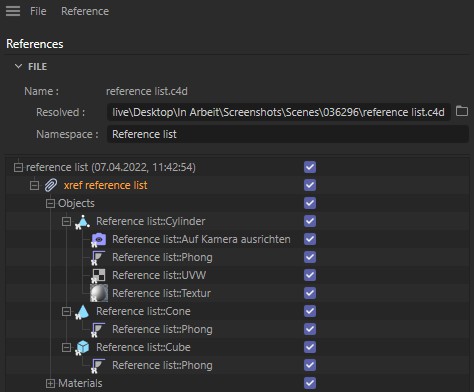Open the hamburger menu icon
This screenshot has width=474, height=392.
[13, 11]
